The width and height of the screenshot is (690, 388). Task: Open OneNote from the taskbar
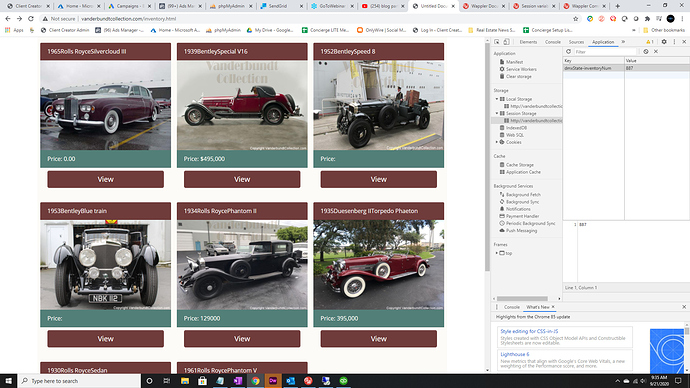click(238, 381)
